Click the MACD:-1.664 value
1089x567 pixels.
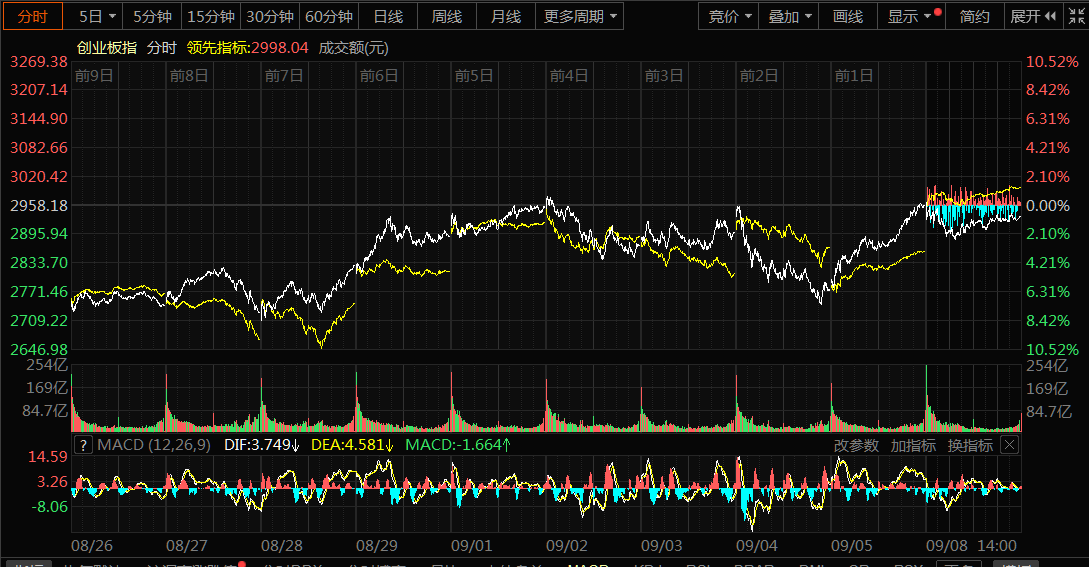click(x=458, y=445)
